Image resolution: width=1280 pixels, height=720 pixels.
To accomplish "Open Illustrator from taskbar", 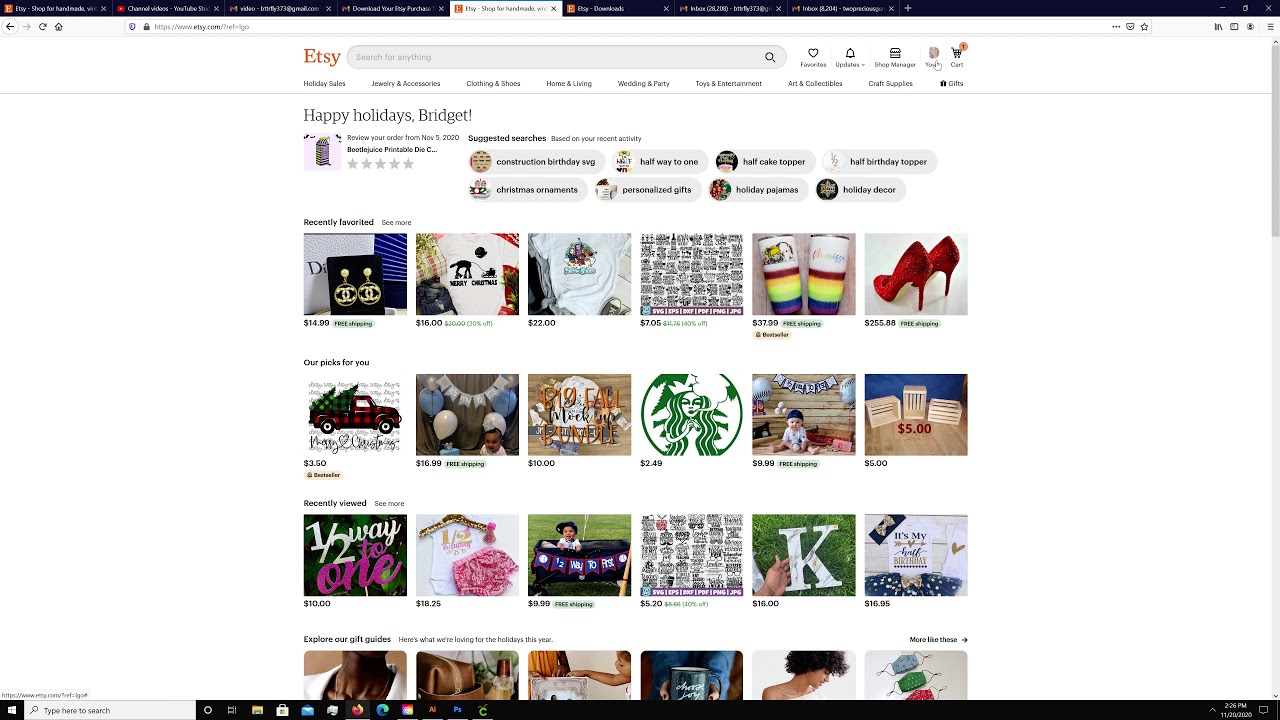I will click(432, 710).
